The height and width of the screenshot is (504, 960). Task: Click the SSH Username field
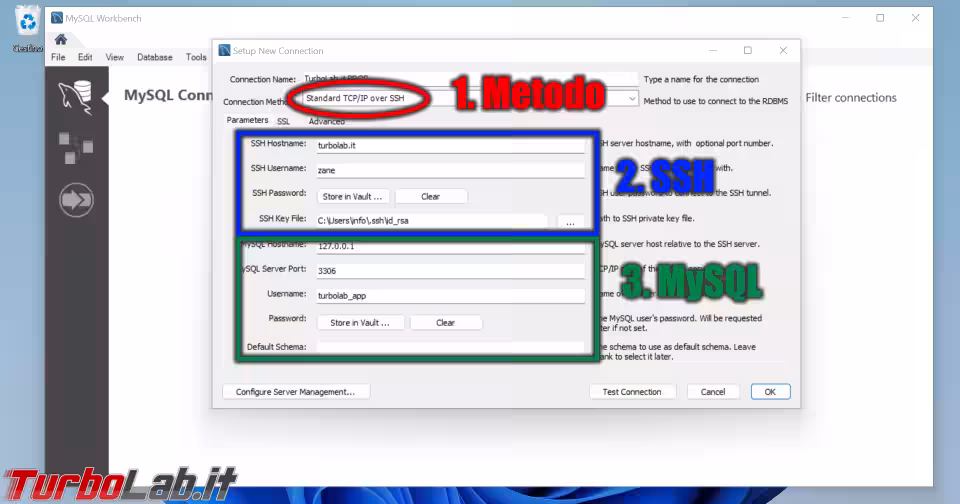(450, 170)
